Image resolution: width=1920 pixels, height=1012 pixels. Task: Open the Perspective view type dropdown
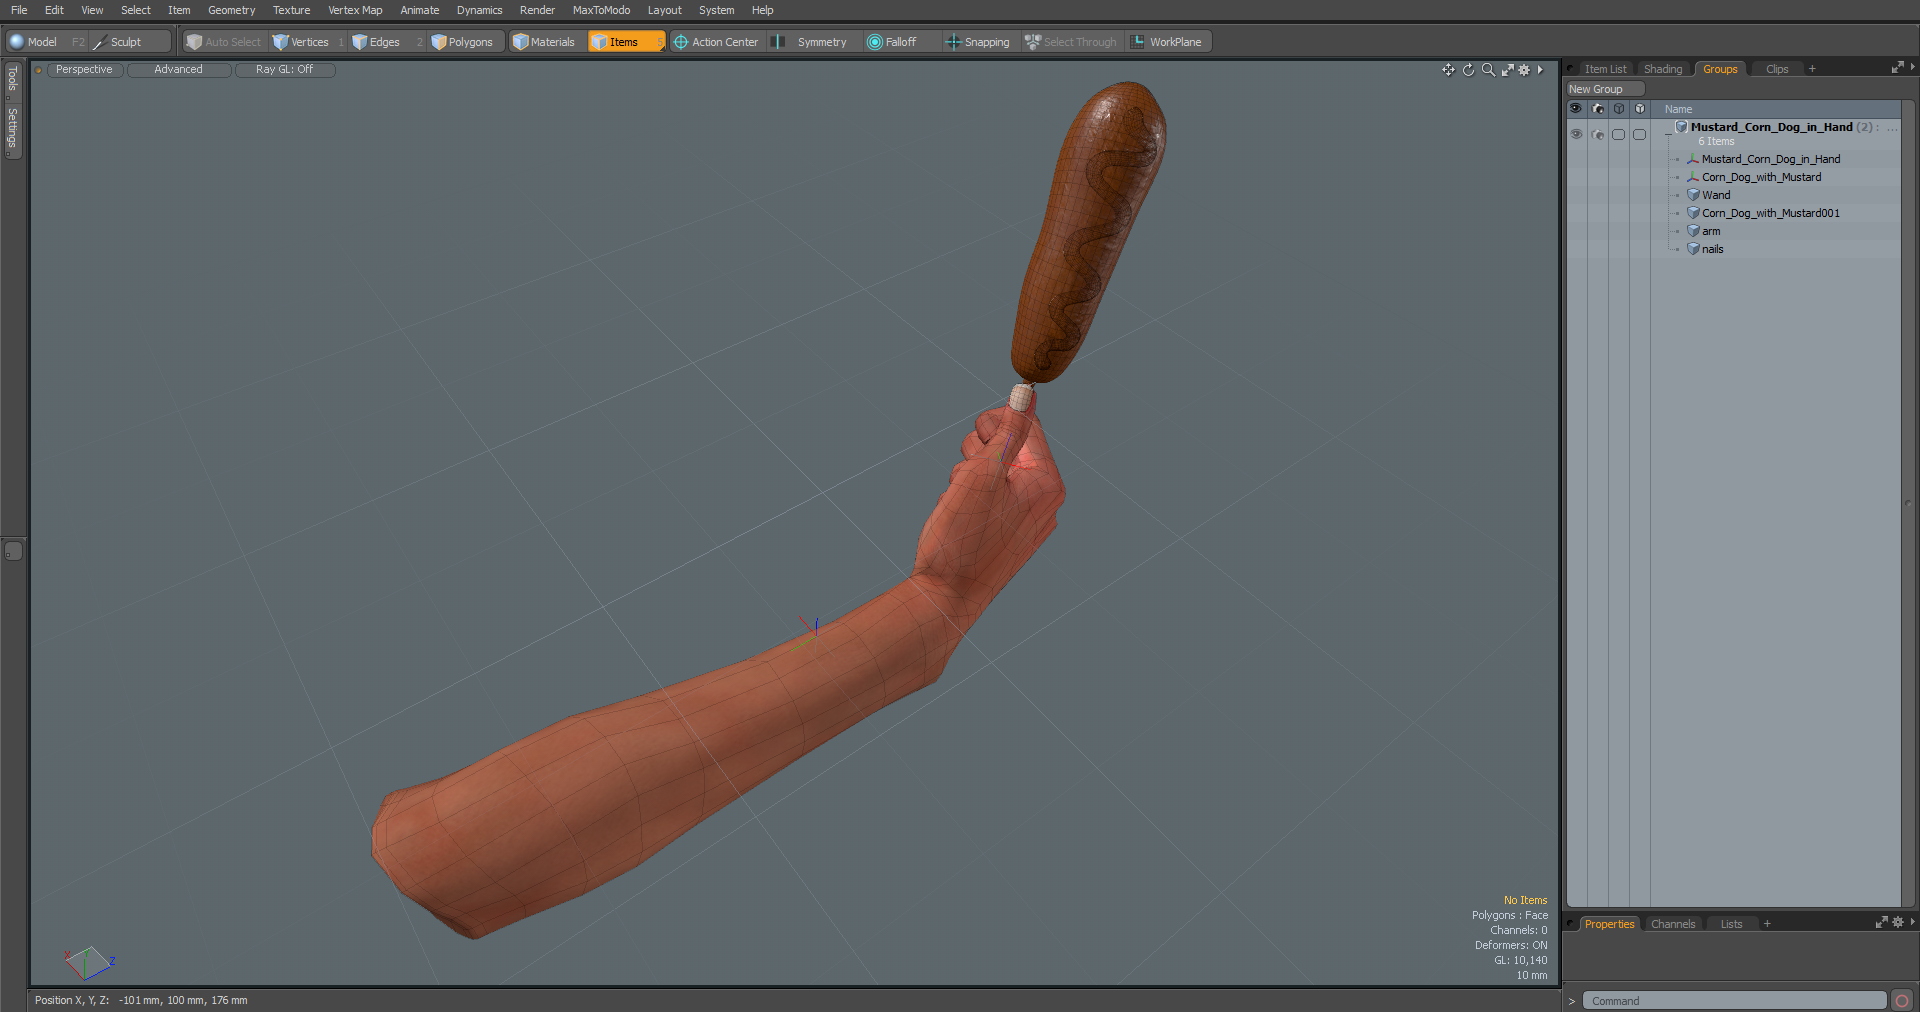84,70
